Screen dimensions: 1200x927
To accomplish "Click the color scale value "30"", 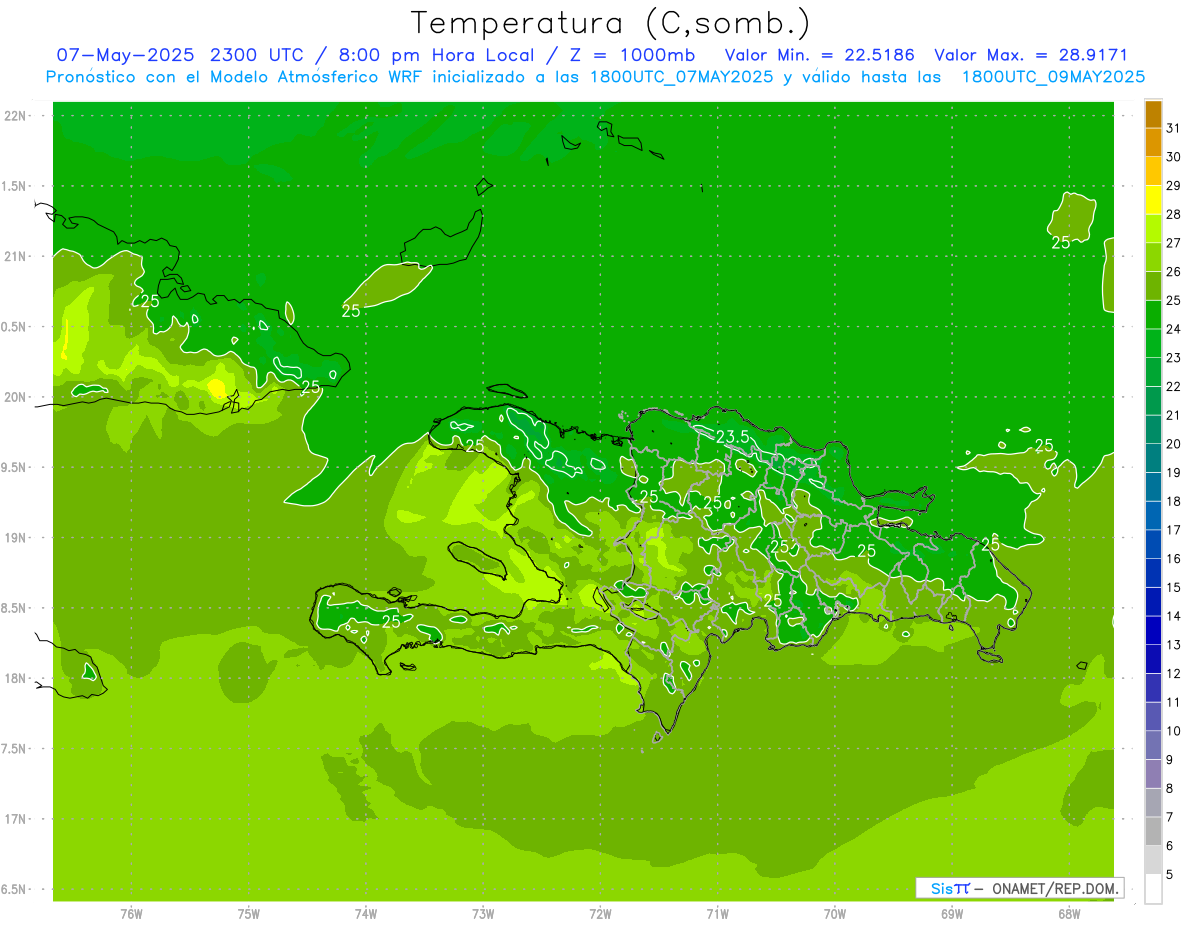I will tap(1173, 157).
